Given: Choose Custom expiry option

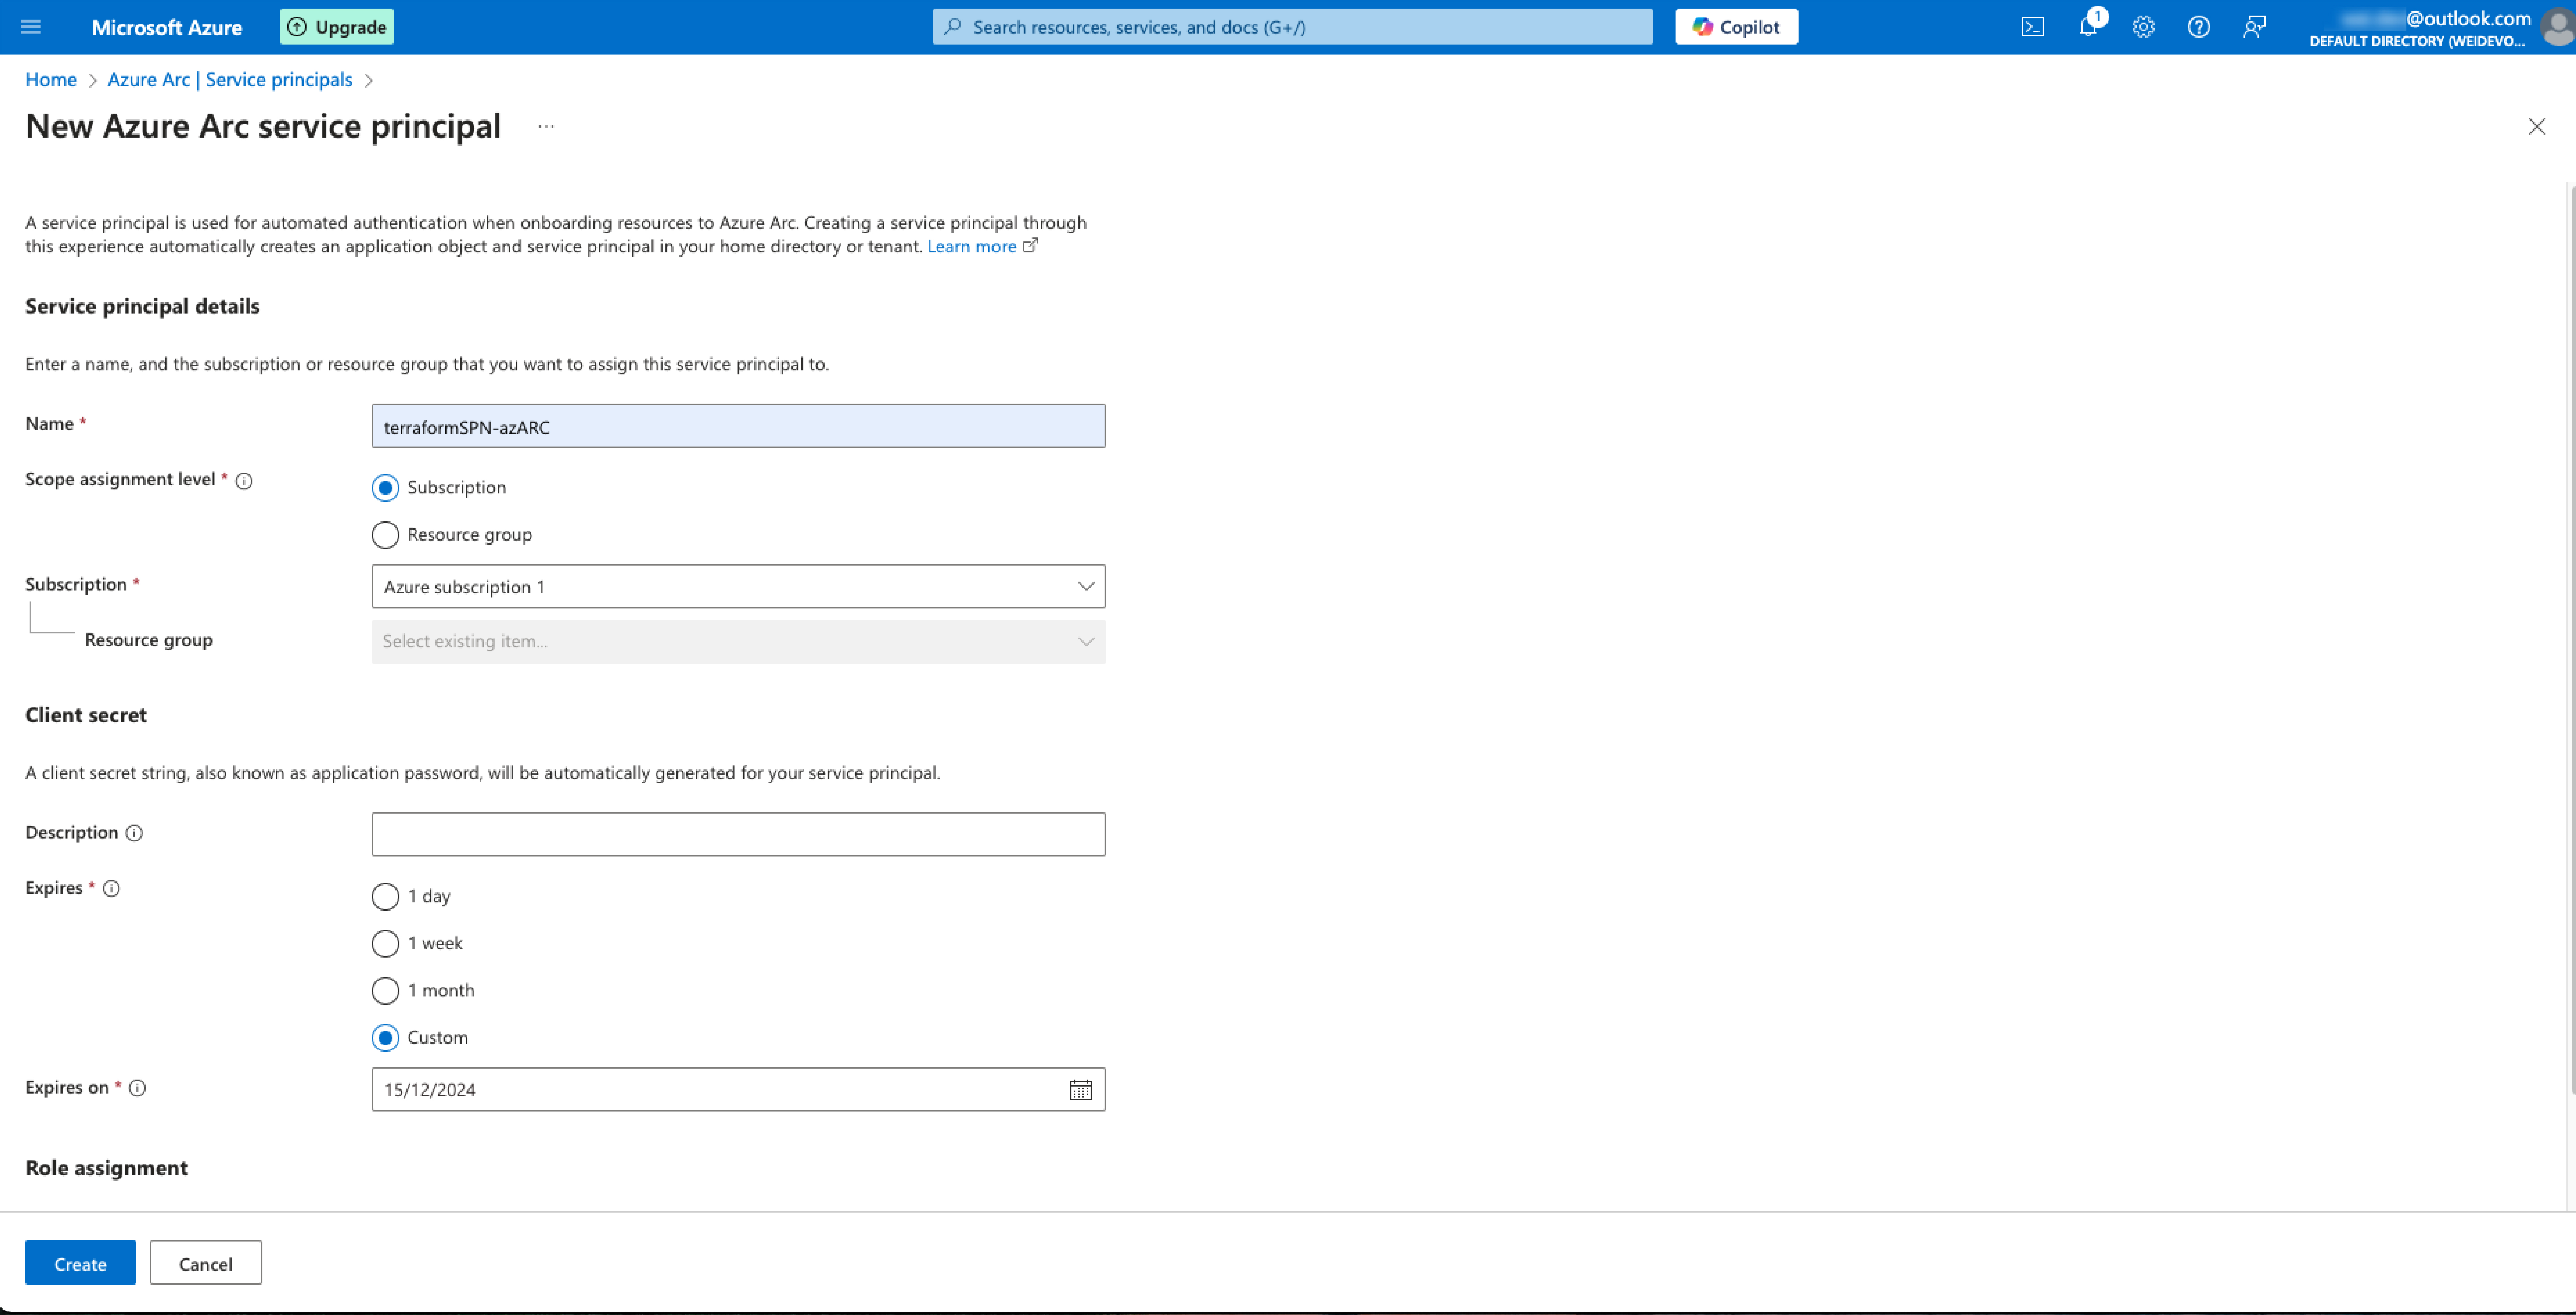Looking at the screenshot, I should point(385,1038).
